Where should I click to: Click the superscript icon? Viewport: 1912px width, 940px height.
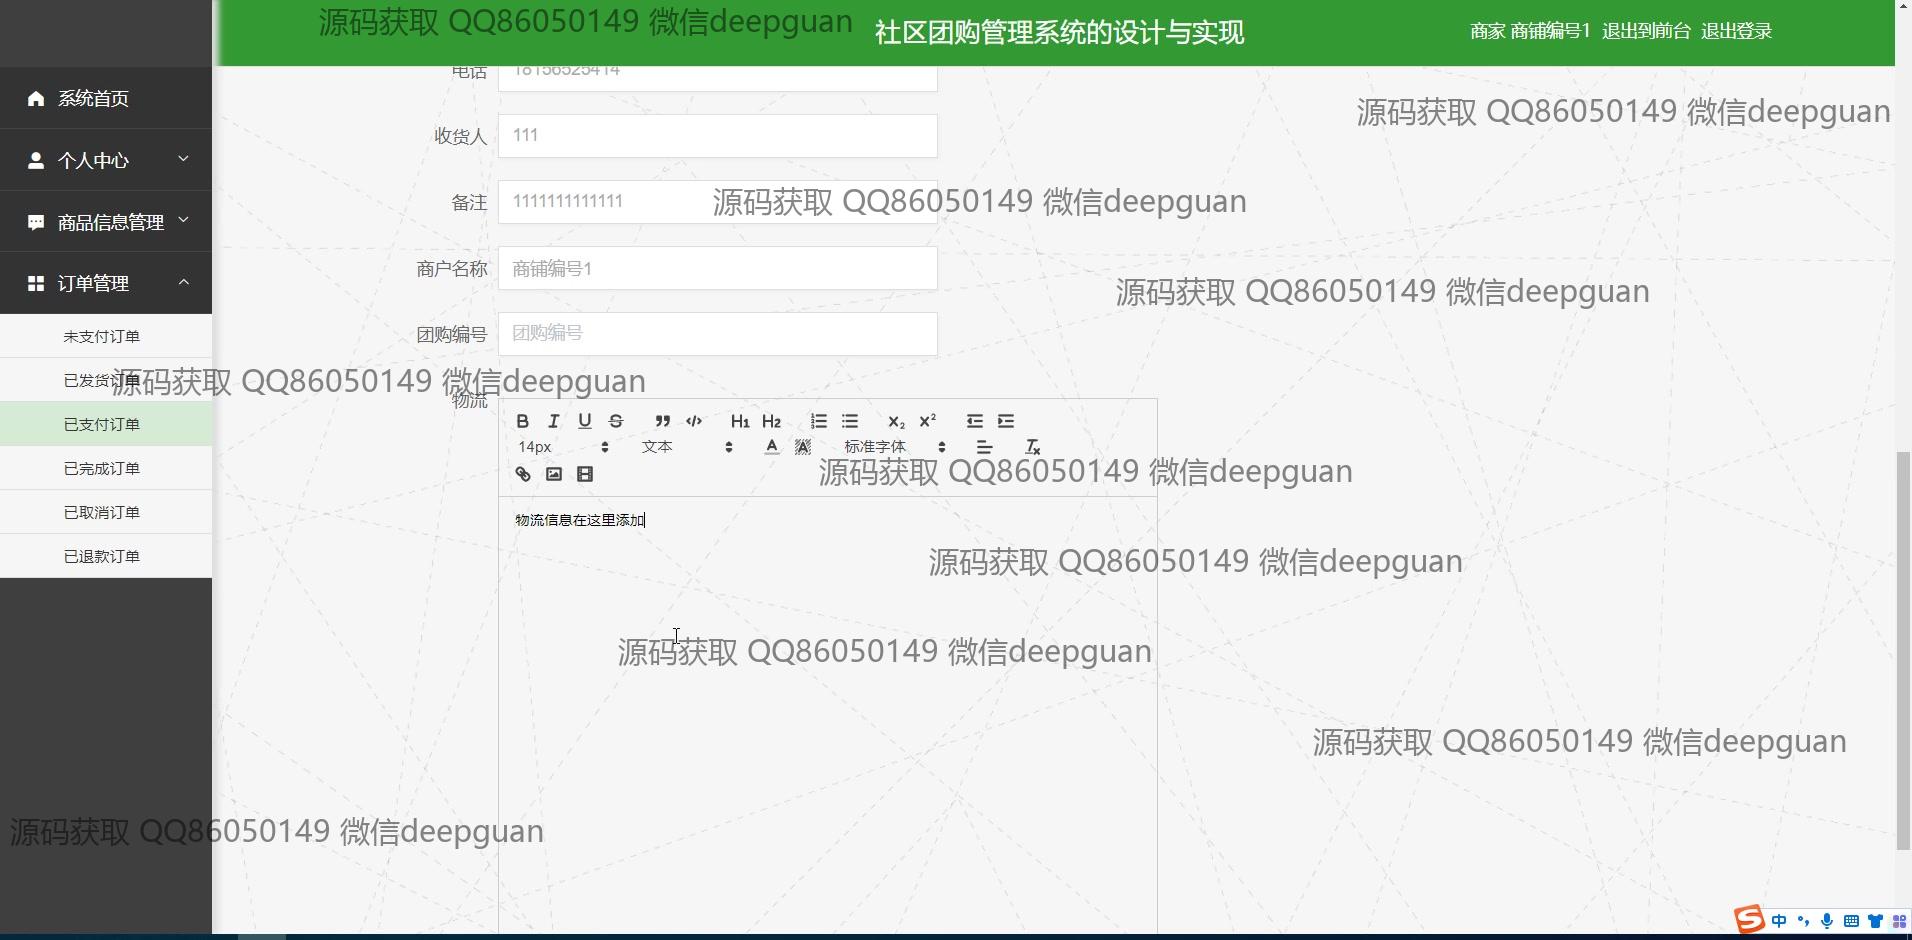(x=928, y=421)
